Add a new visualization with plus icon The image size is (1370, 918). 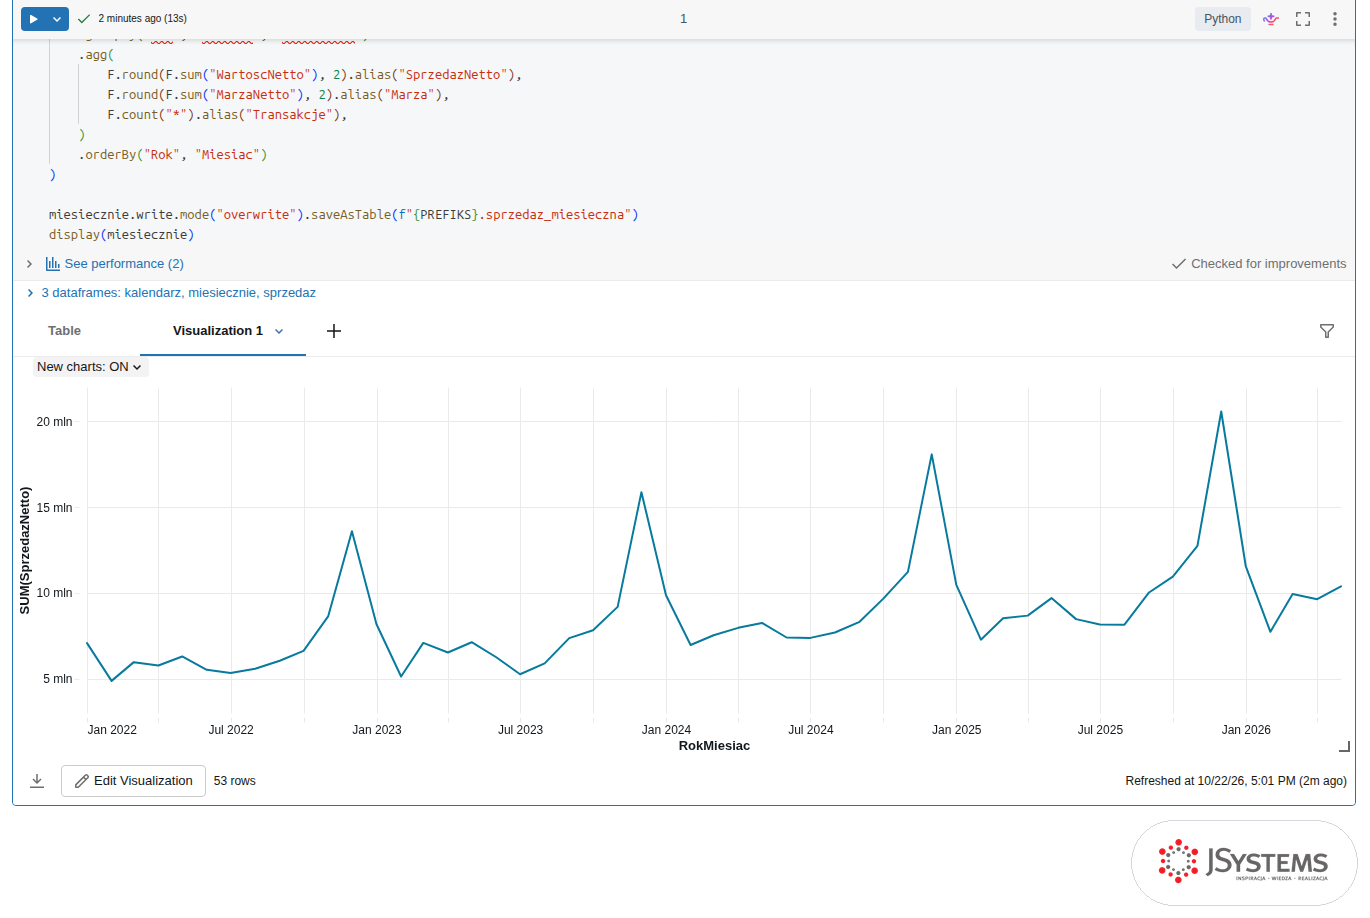click(x=334, y=331)
